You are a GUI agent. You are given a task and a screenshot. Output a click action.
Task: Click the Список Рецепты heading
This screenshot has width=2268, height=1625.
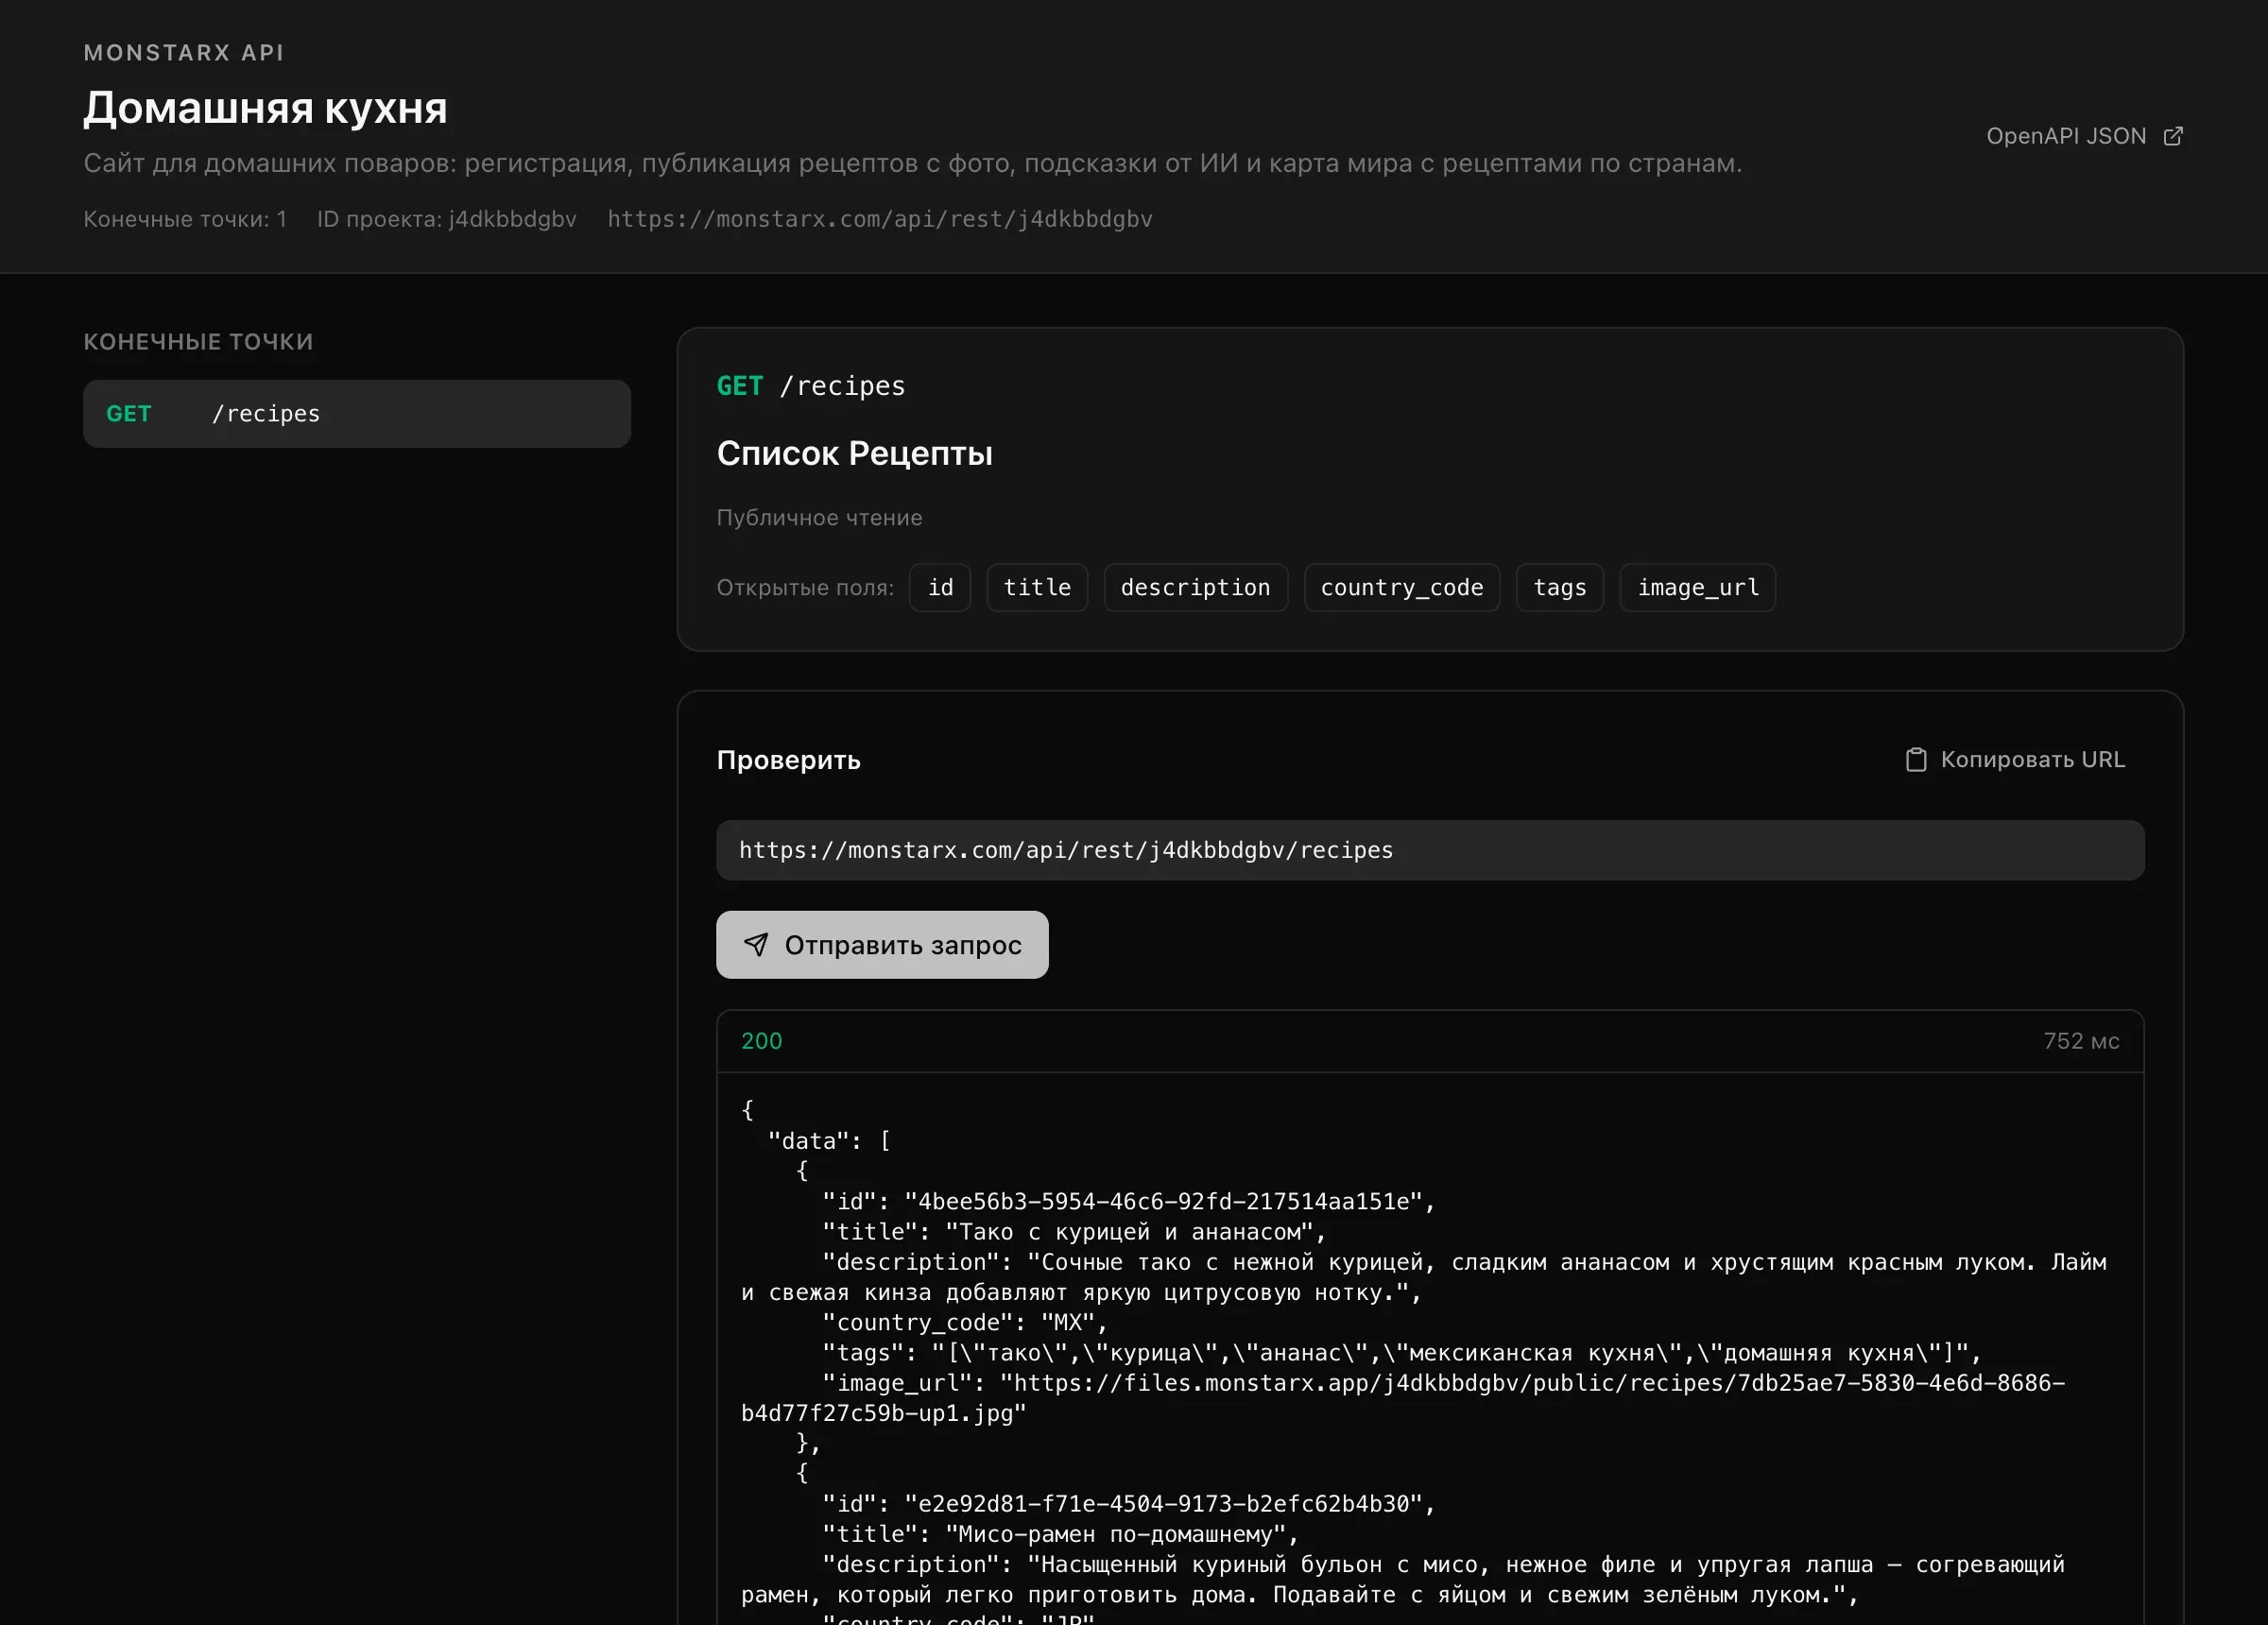[x=855, y=454]
